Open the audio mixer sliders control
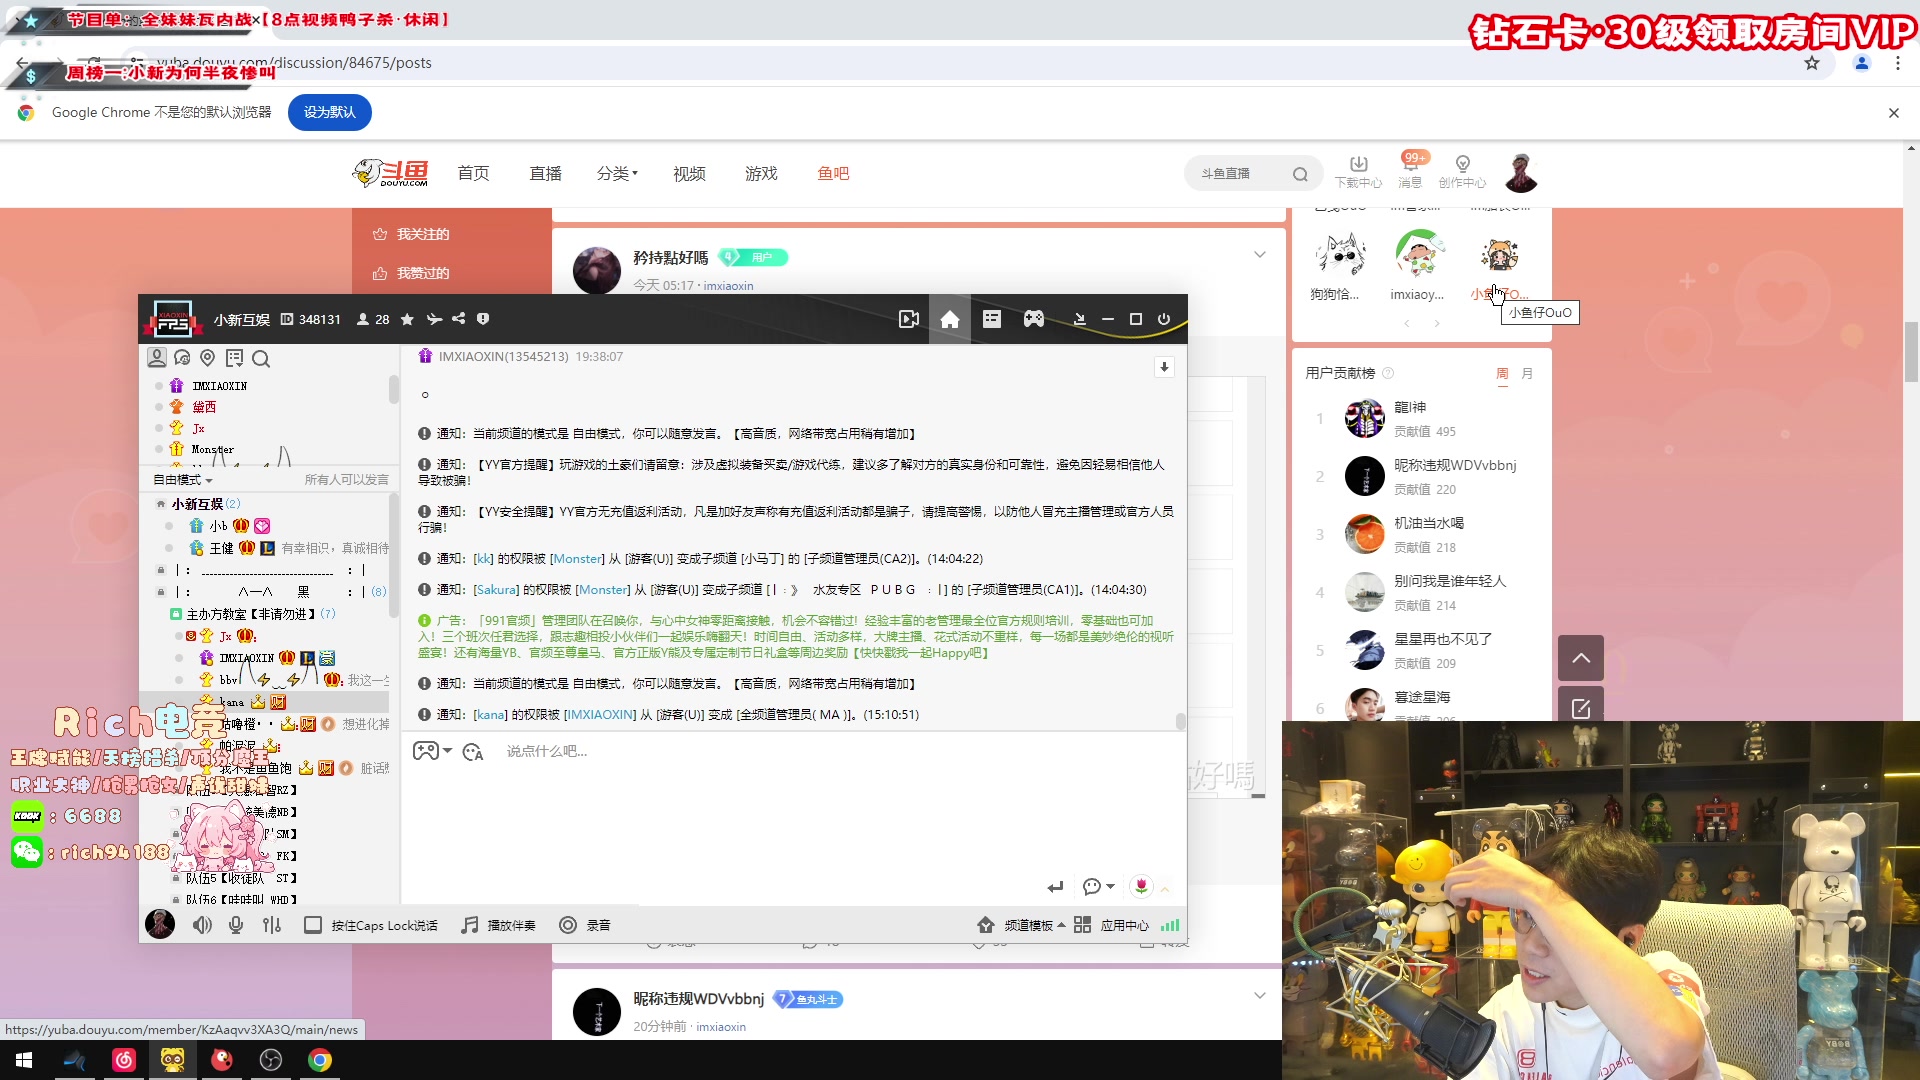Screen dimensions: 1920x1080 pyautogui.click(x=272, y=925)
